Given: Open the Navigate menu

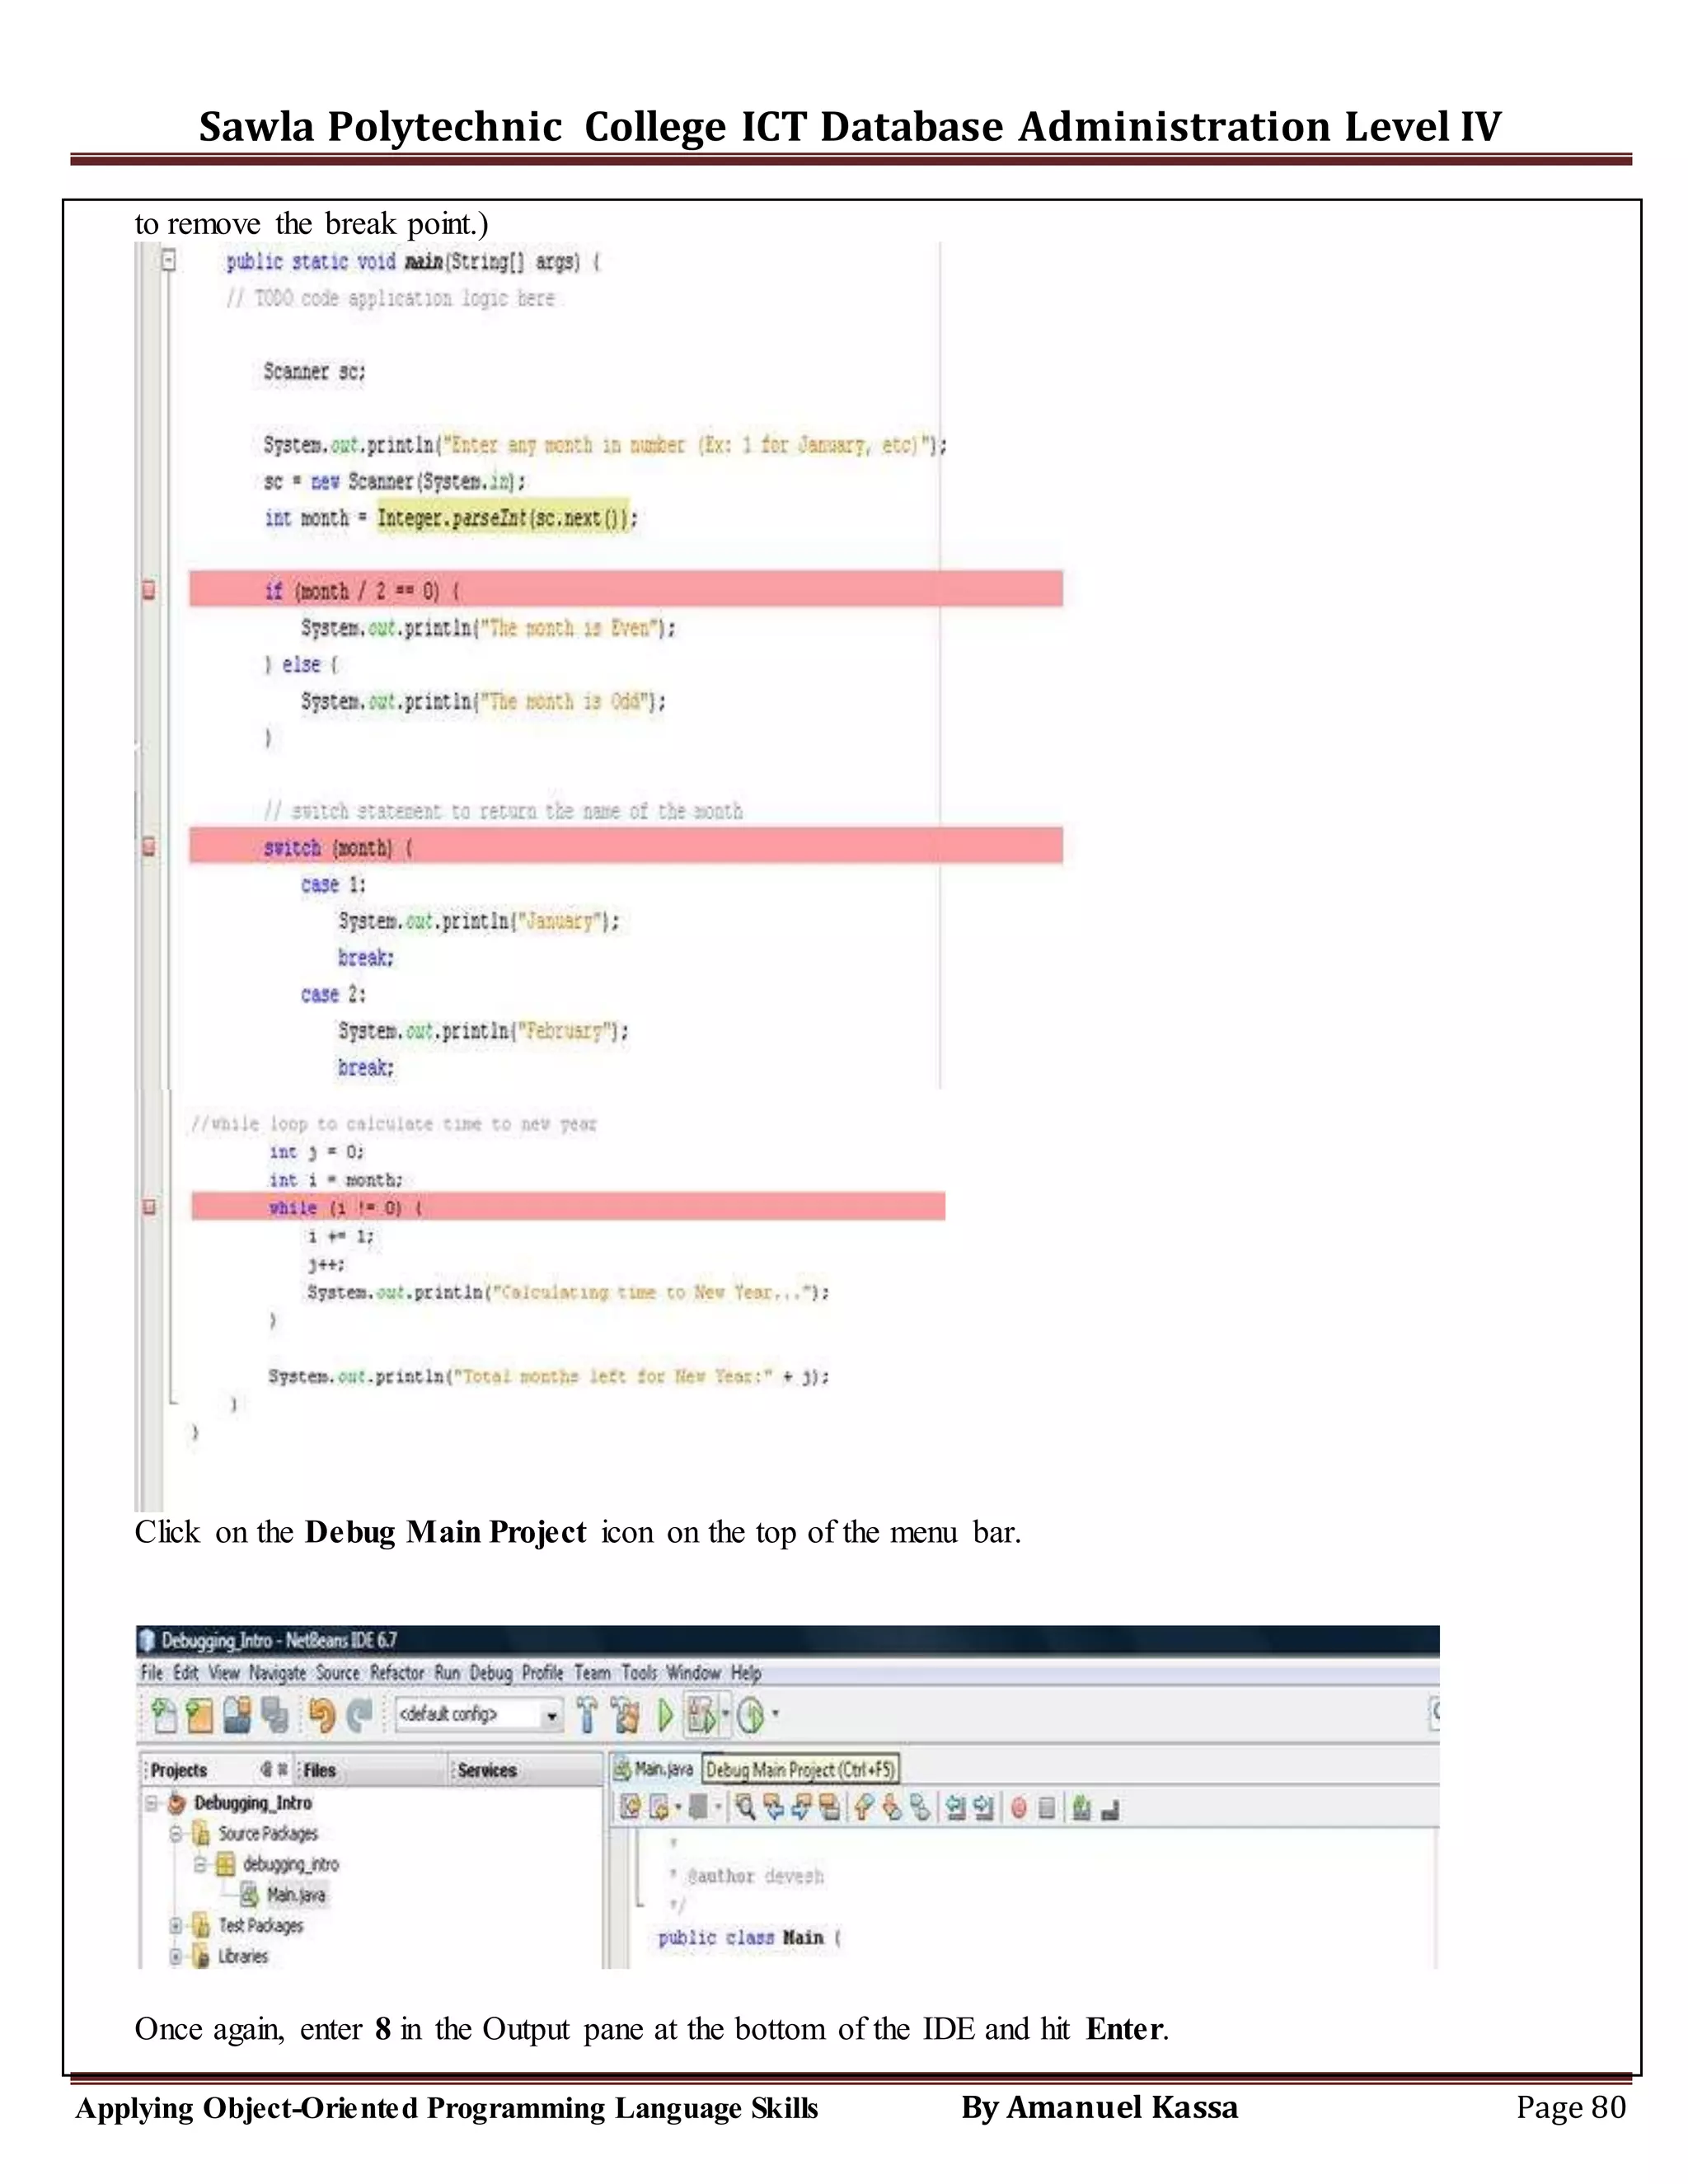Looking at the screenshot, I should [x=278, y=1673].
